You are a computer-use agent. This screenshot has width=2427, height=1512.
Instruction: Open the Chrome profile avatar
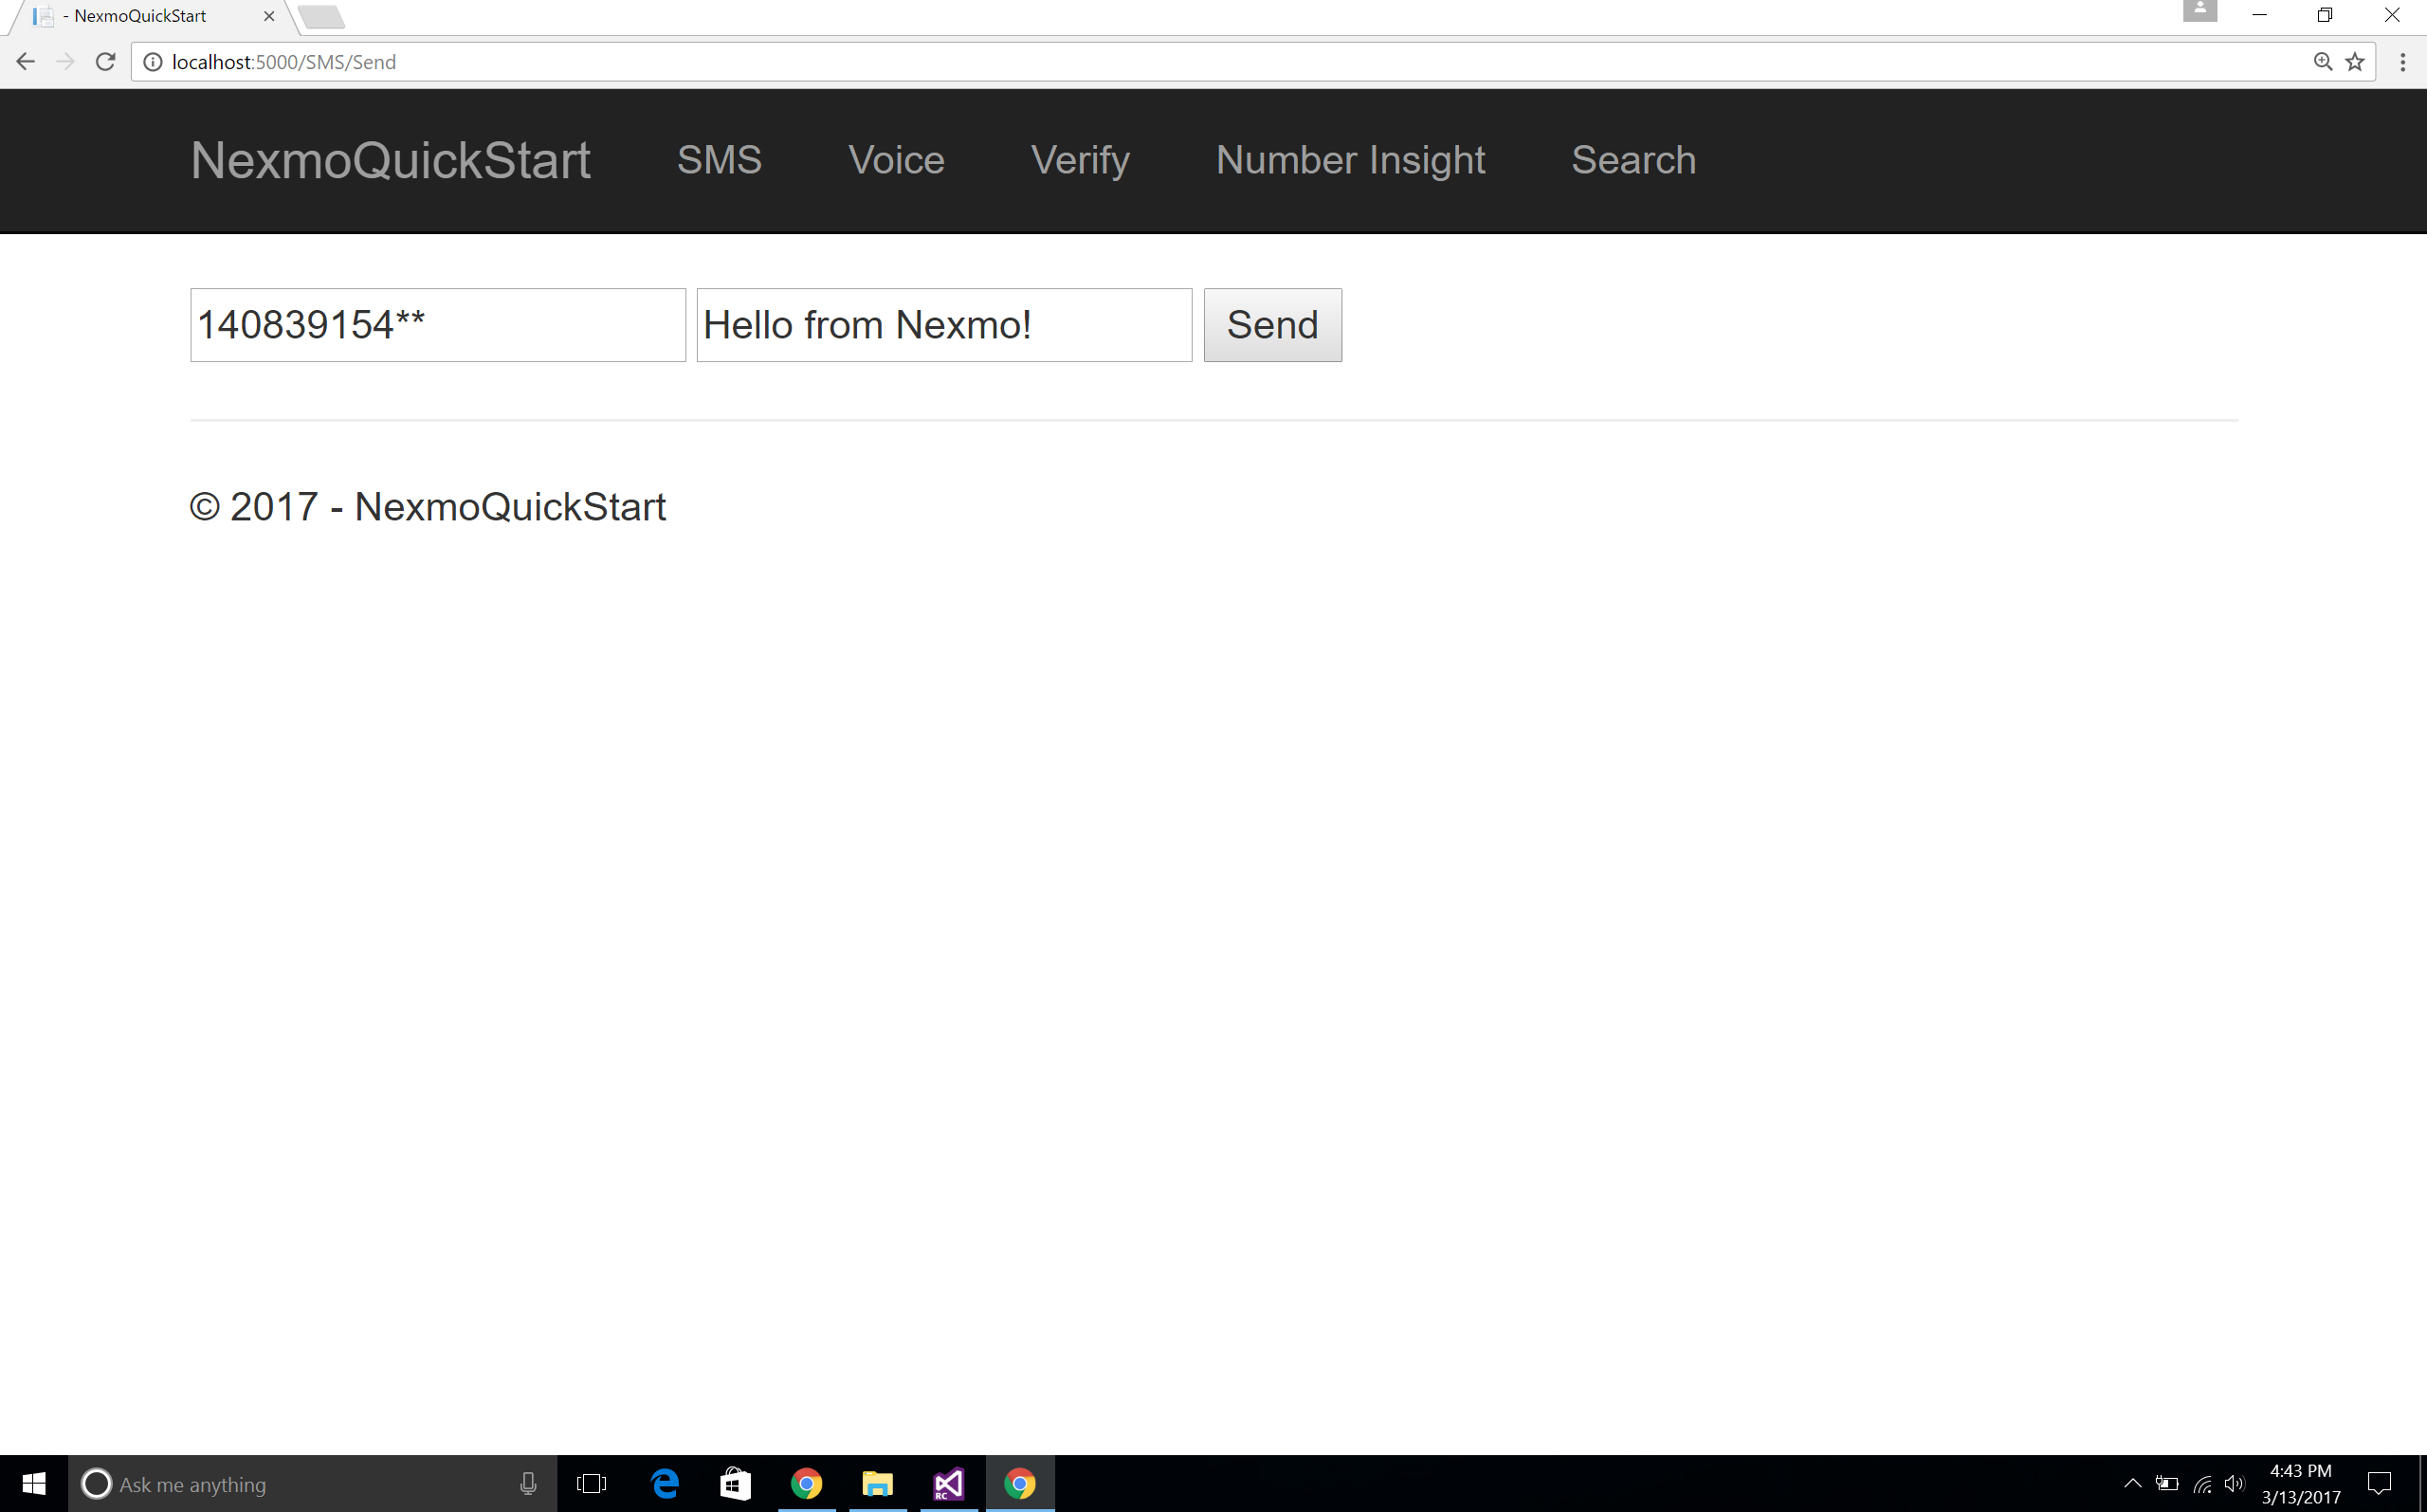click(2199, 11)
